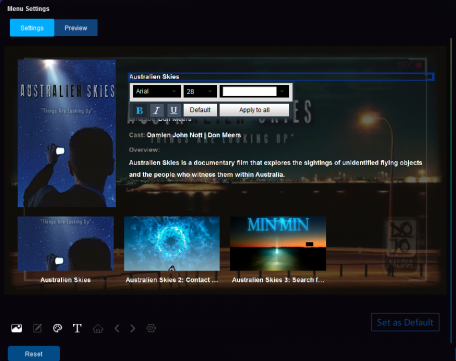This screenshot has width=456, height=361.
Task: Switch to the Preview tab
Action: [76, 28]
